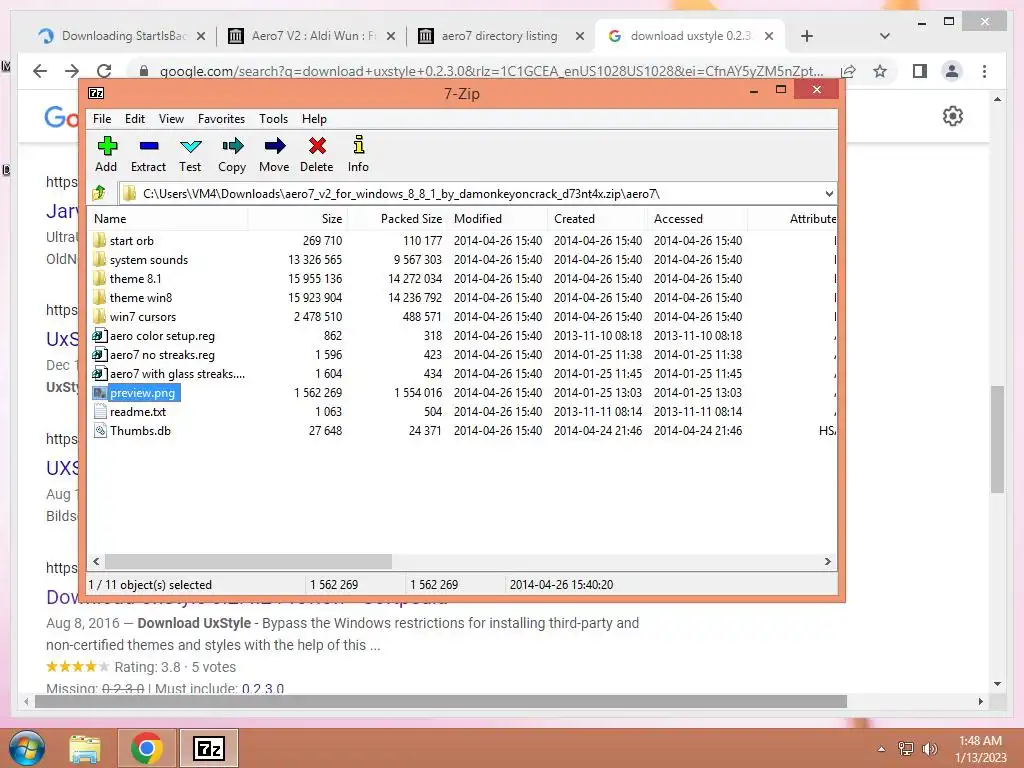Select the readme.txt file
Viewport: 1024px width, 768px height.
point(129,411)
